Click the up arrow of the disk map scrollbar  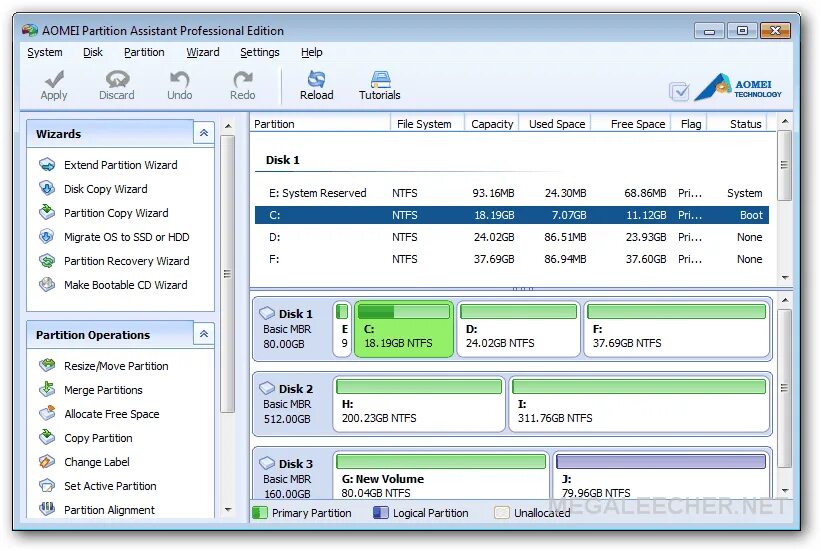tap(784, 300)
